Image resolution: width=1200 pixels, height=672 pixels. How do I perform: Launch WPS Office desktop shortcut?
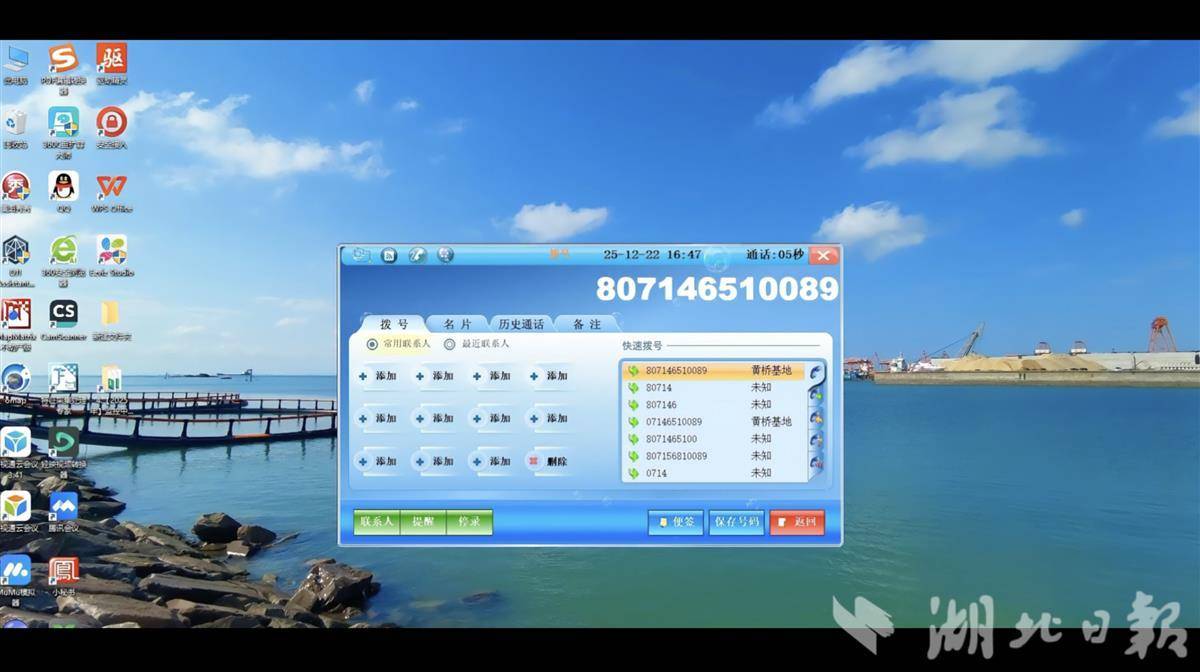click(x=111, y=187)
